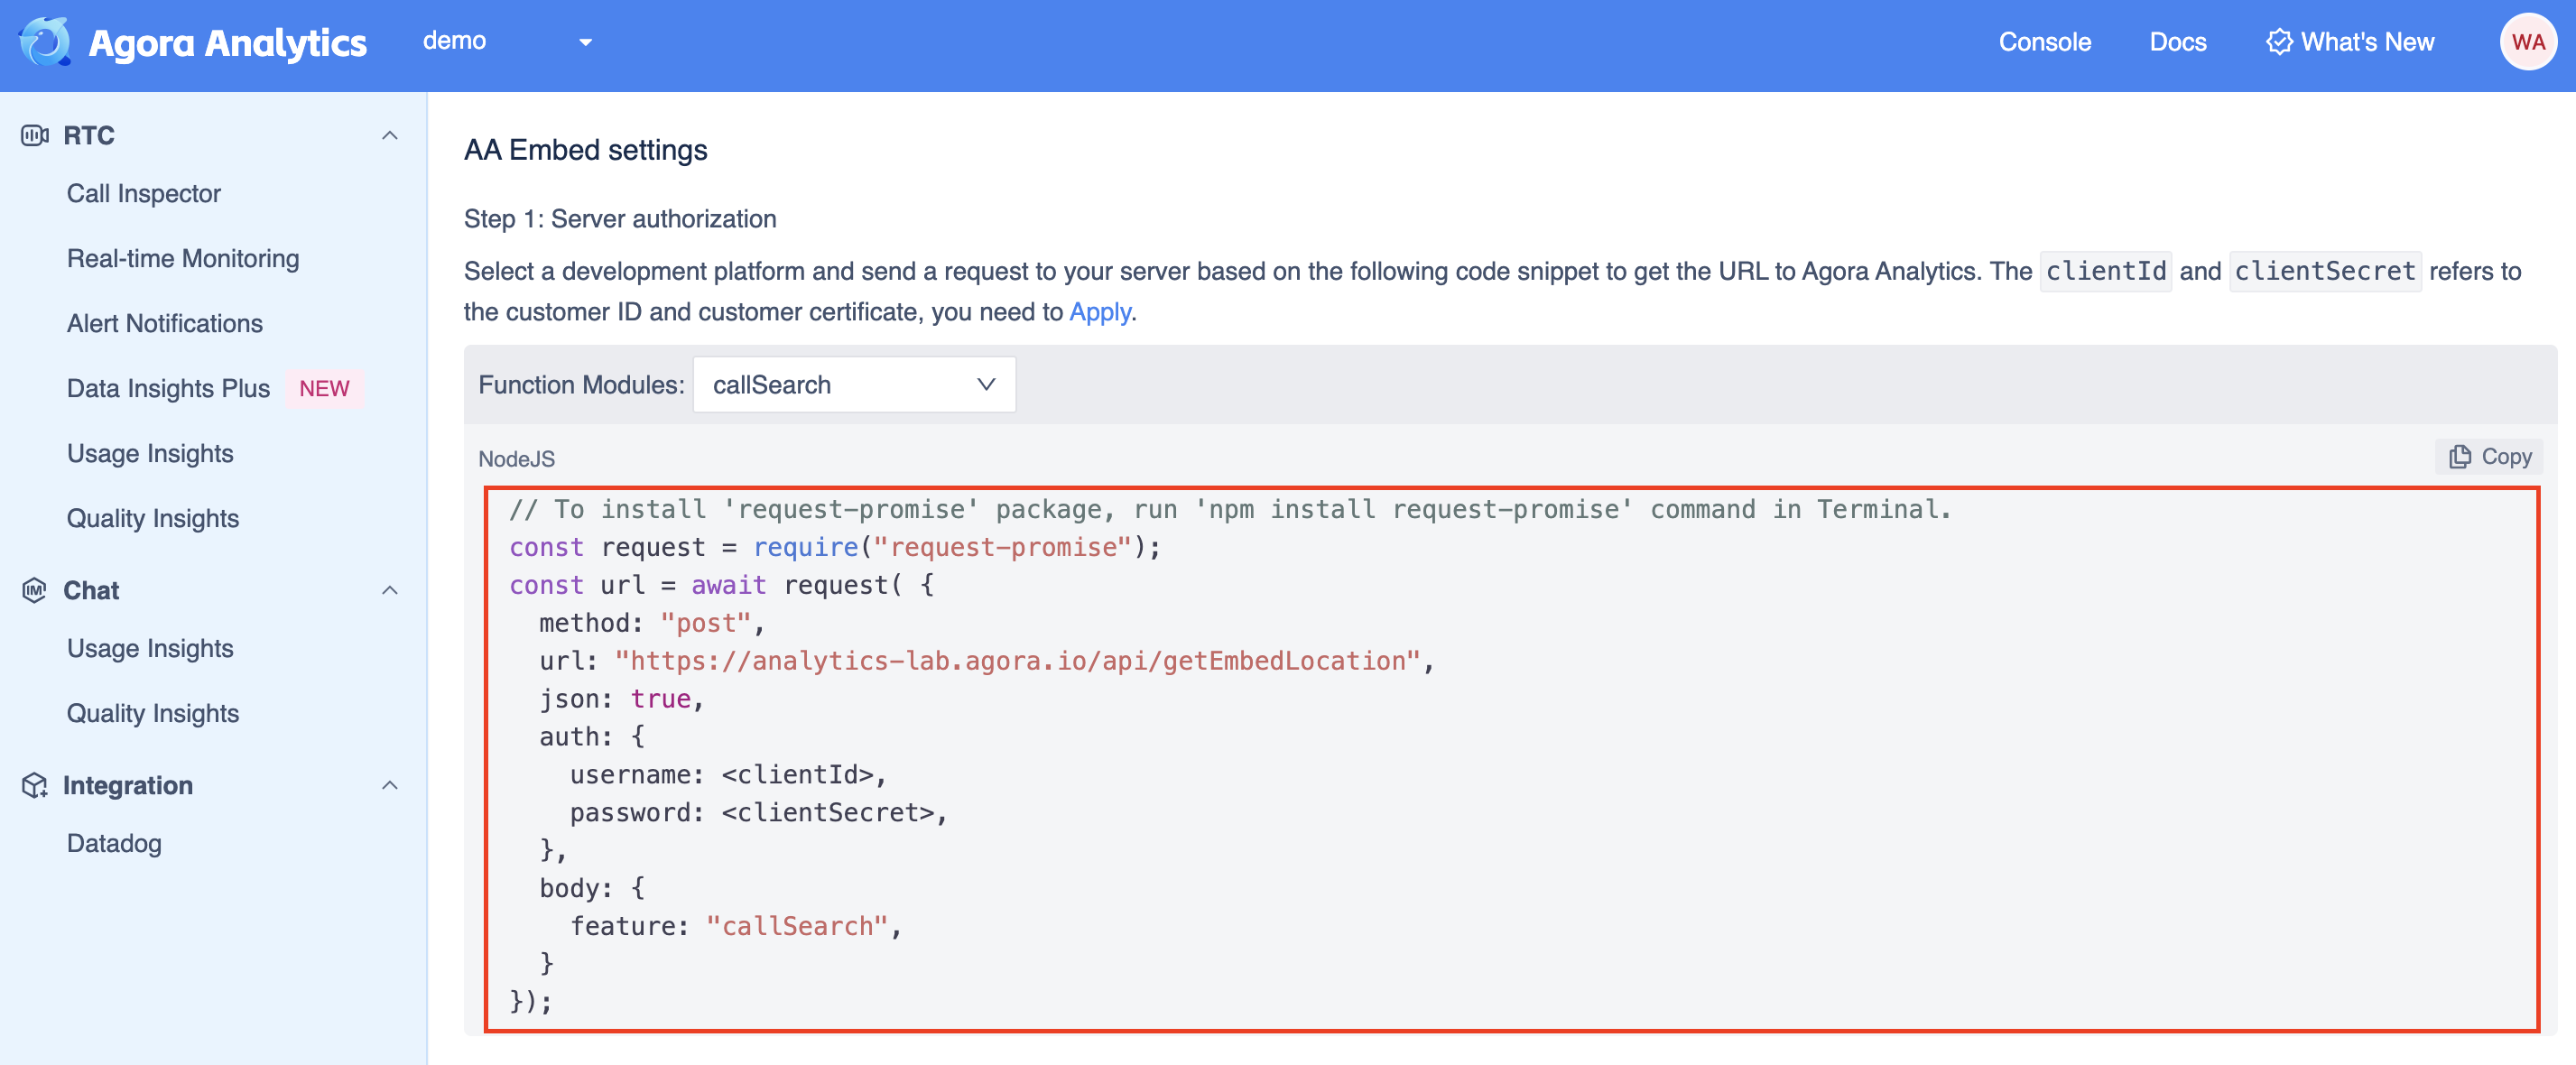
Task: Click the Integration section cube icon
Action: 35,785
